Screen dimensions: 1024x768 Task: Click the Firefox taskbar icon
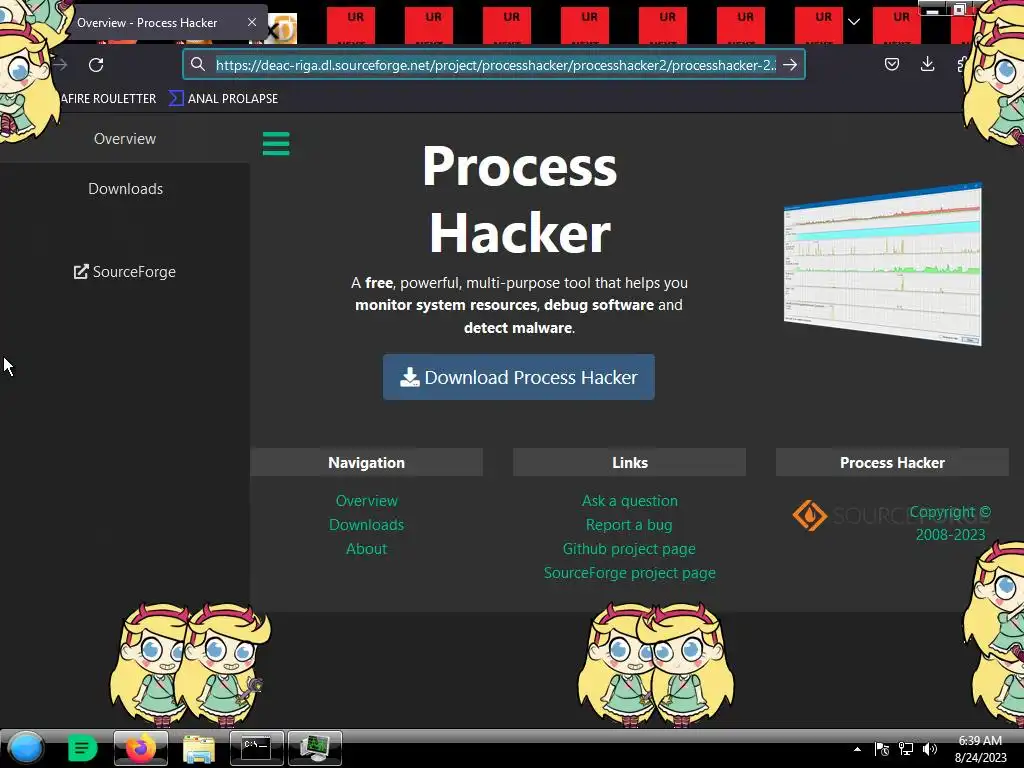(x=140, y=748)
